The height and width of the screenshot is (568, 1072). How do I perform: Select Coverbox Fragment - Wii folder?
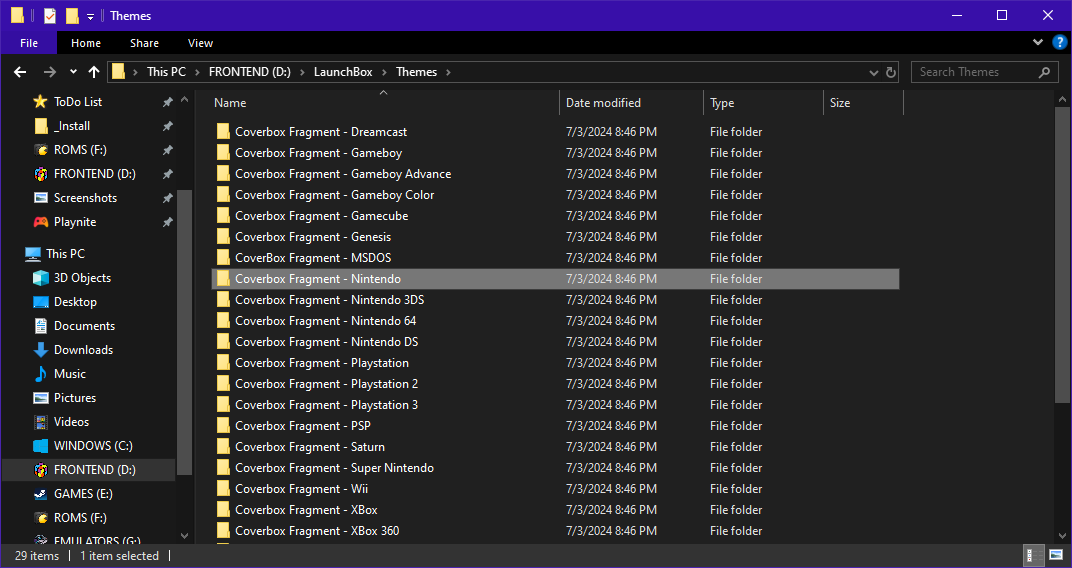[x=556, y=489]
